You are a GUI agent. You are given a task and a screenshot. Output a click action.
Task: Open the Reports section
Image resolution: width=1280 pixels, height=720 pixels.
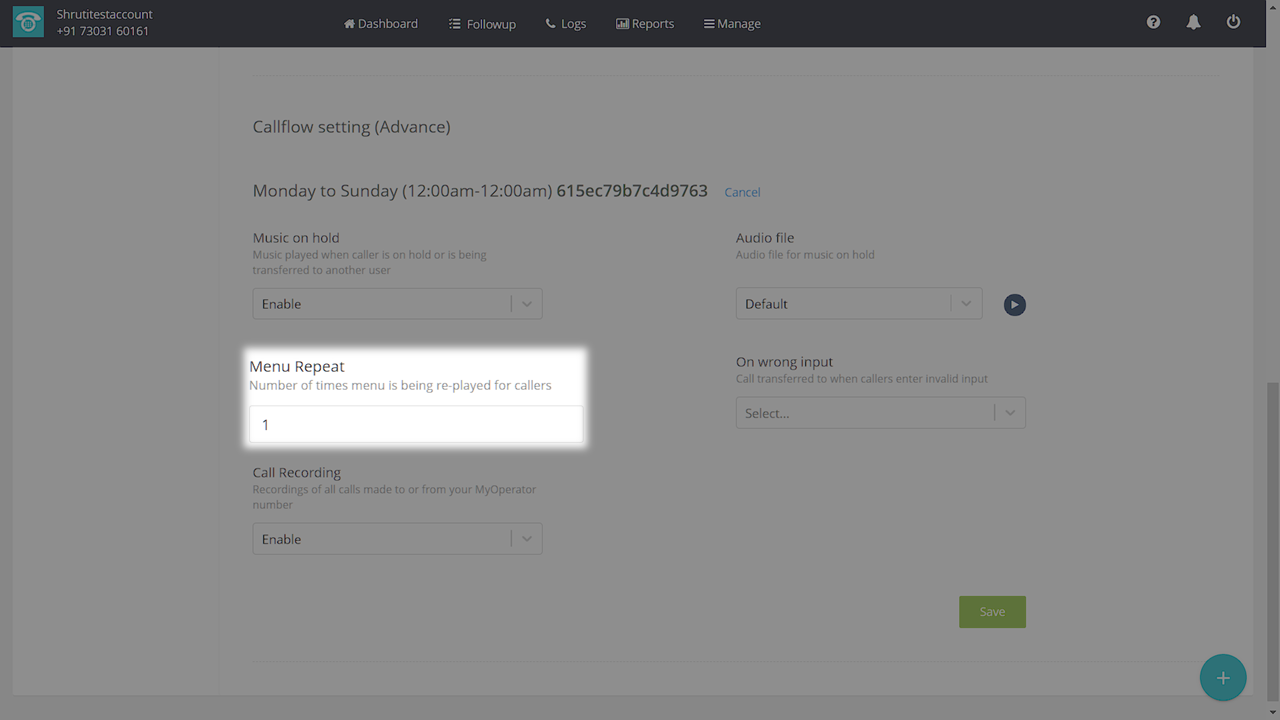point(645,23)
